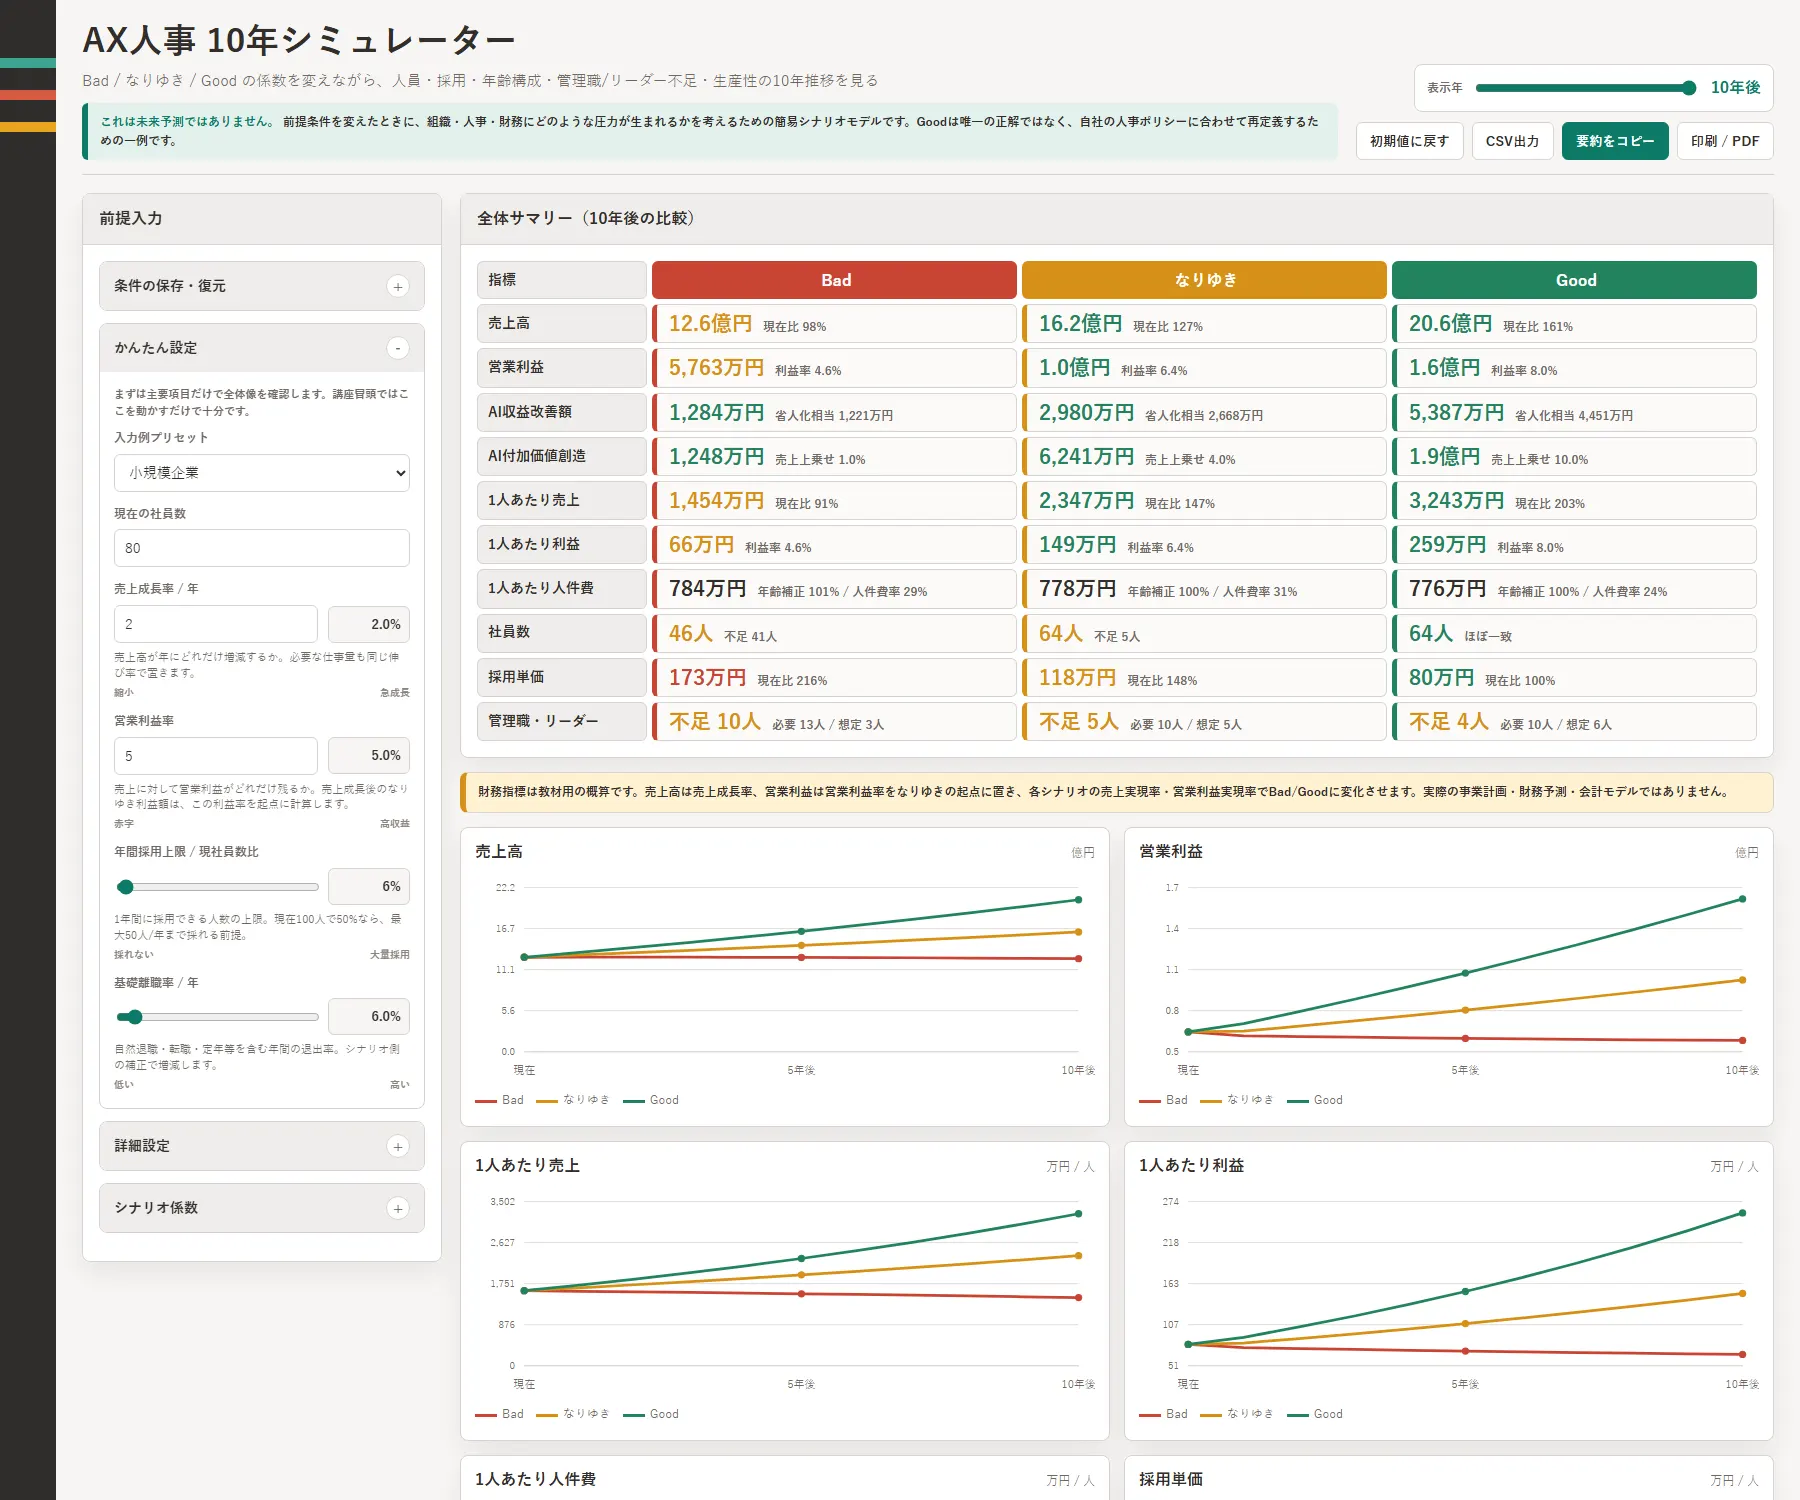
Task: Click the CSV出力 button
Action: pyautogui.click(x=1512, y=141)
